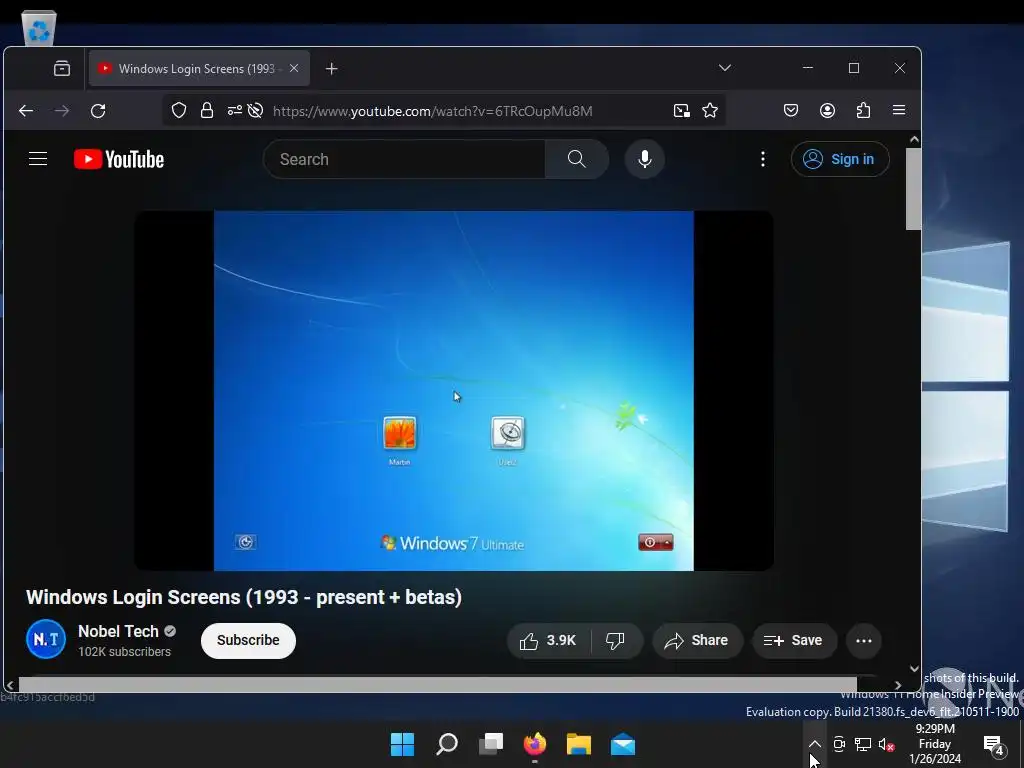Click the horizontal scrollbar thumb
This screenshot has width=1024, height=768.
[x=438, y=684]
